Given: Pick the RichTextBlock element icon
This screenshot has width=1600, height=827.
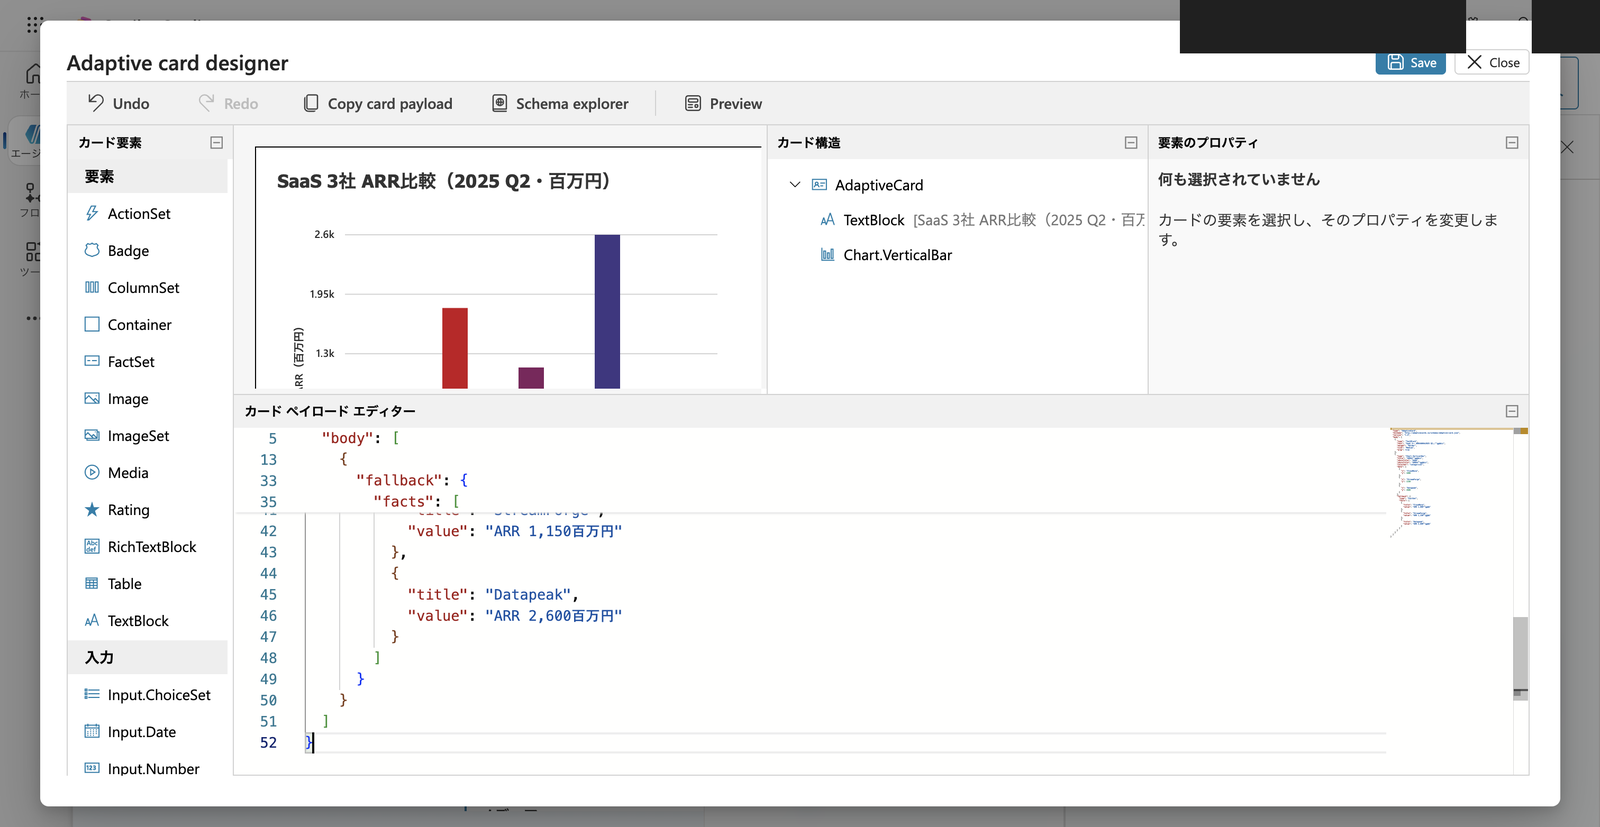Looking at the screenshot, I should pyautogui.click(x=92, y=546).
